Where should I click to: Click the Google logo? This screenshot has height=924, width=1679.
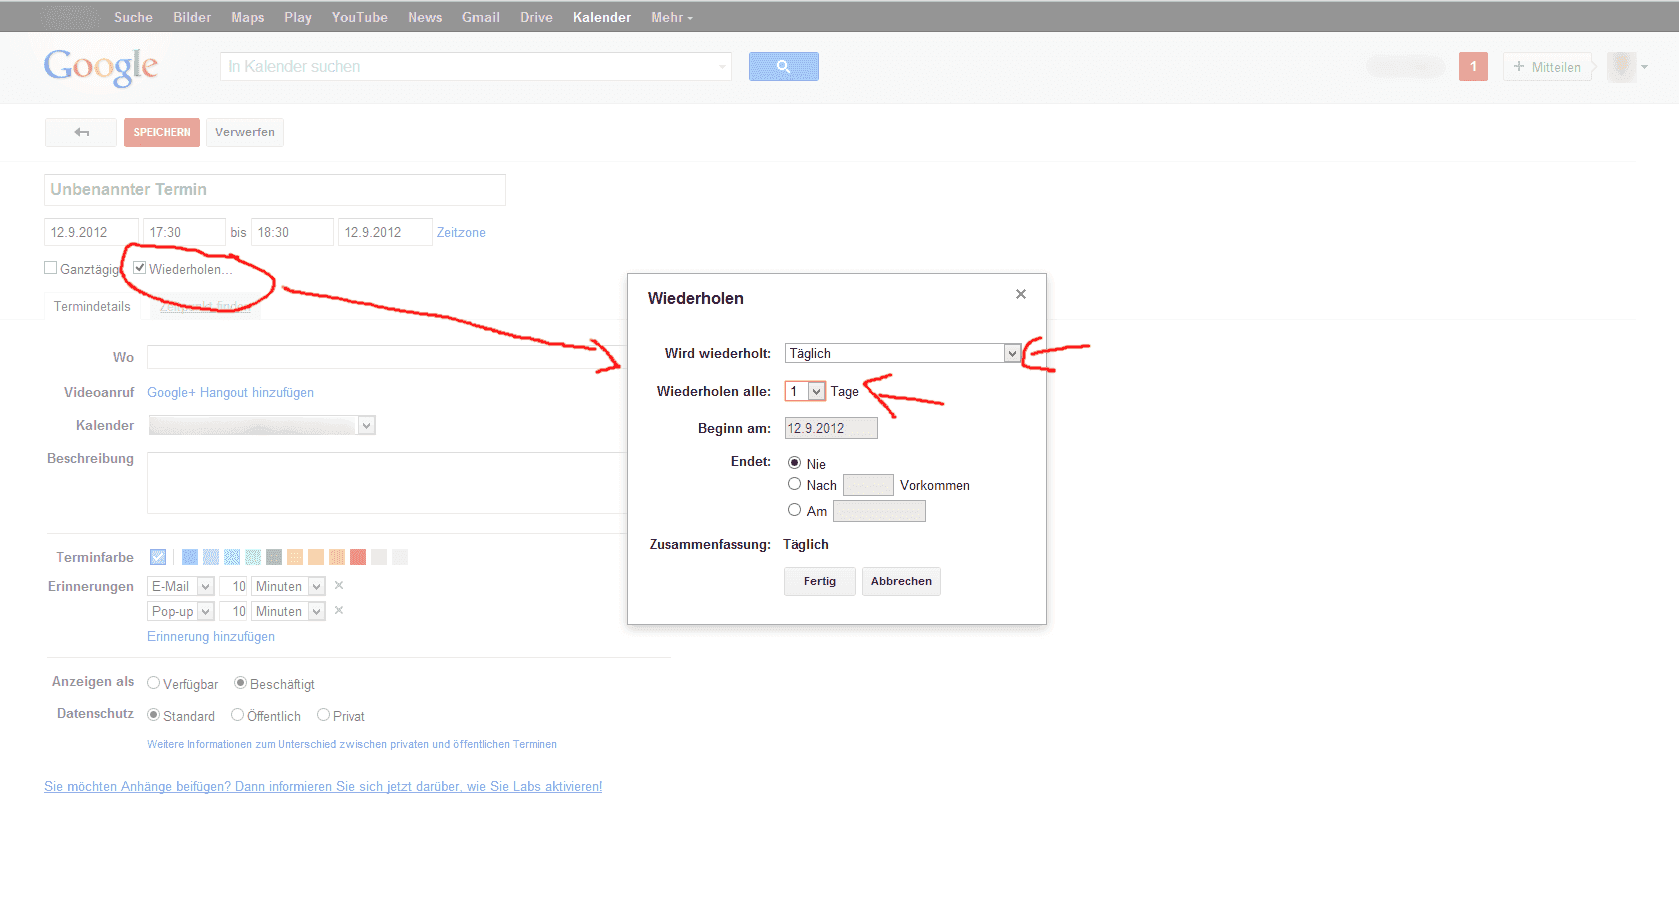100,67
